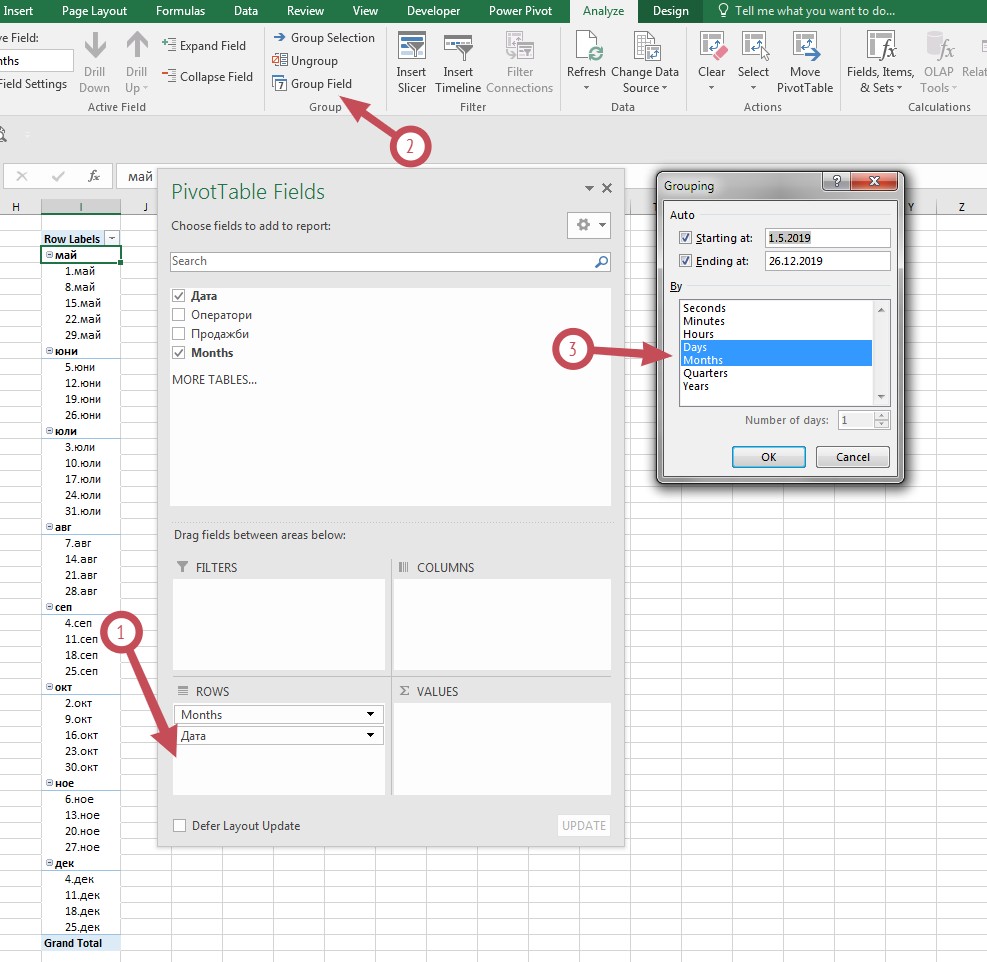Click Tell me what you want to do

coord(807,11)
